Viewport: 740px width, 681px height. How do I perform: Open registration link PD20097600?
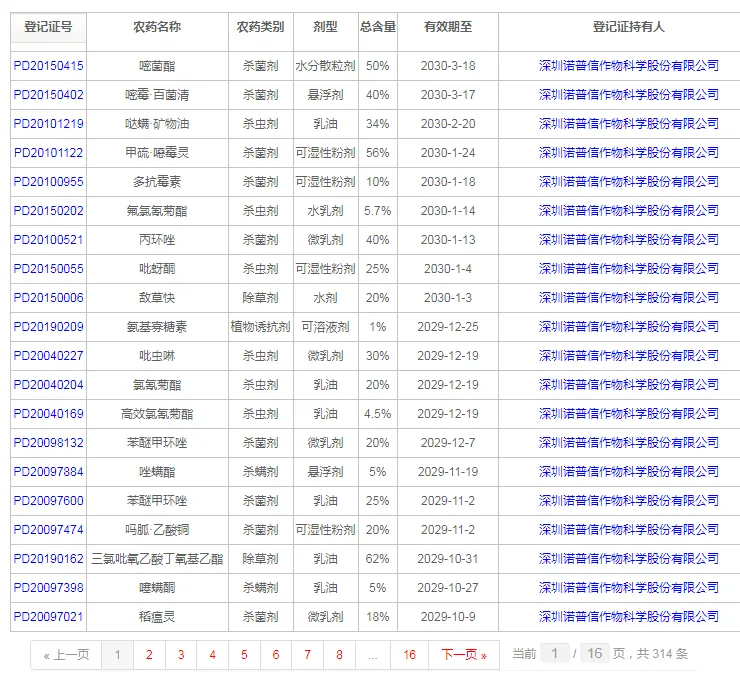49,501
